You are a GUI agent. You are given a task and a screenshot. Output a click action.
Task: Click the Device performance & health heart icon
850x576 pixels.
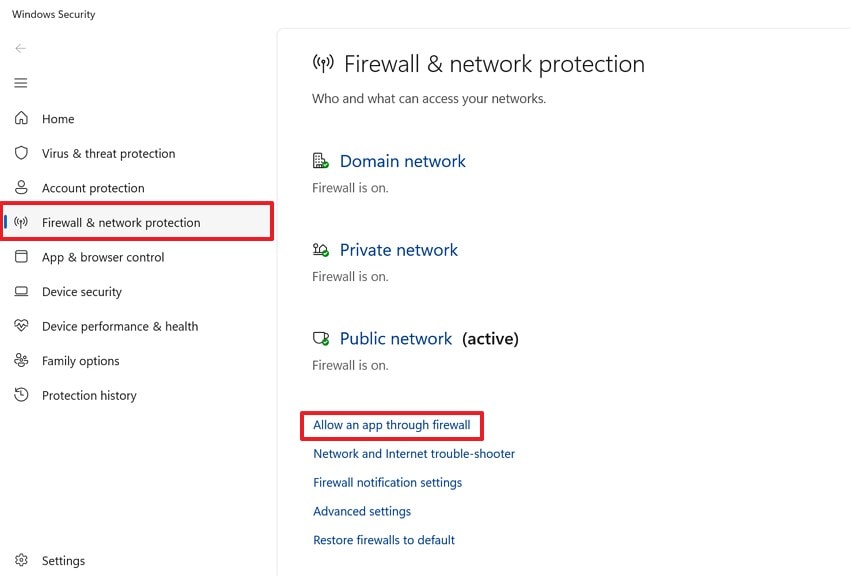[x=21, y=326]
